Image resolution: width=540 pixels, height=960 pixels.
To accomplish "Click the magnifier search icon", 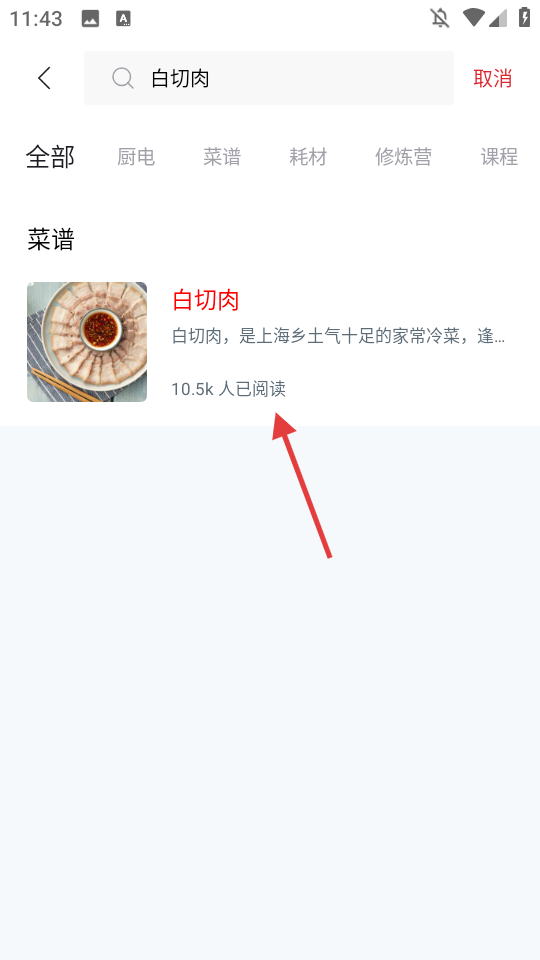I will 123,78.
